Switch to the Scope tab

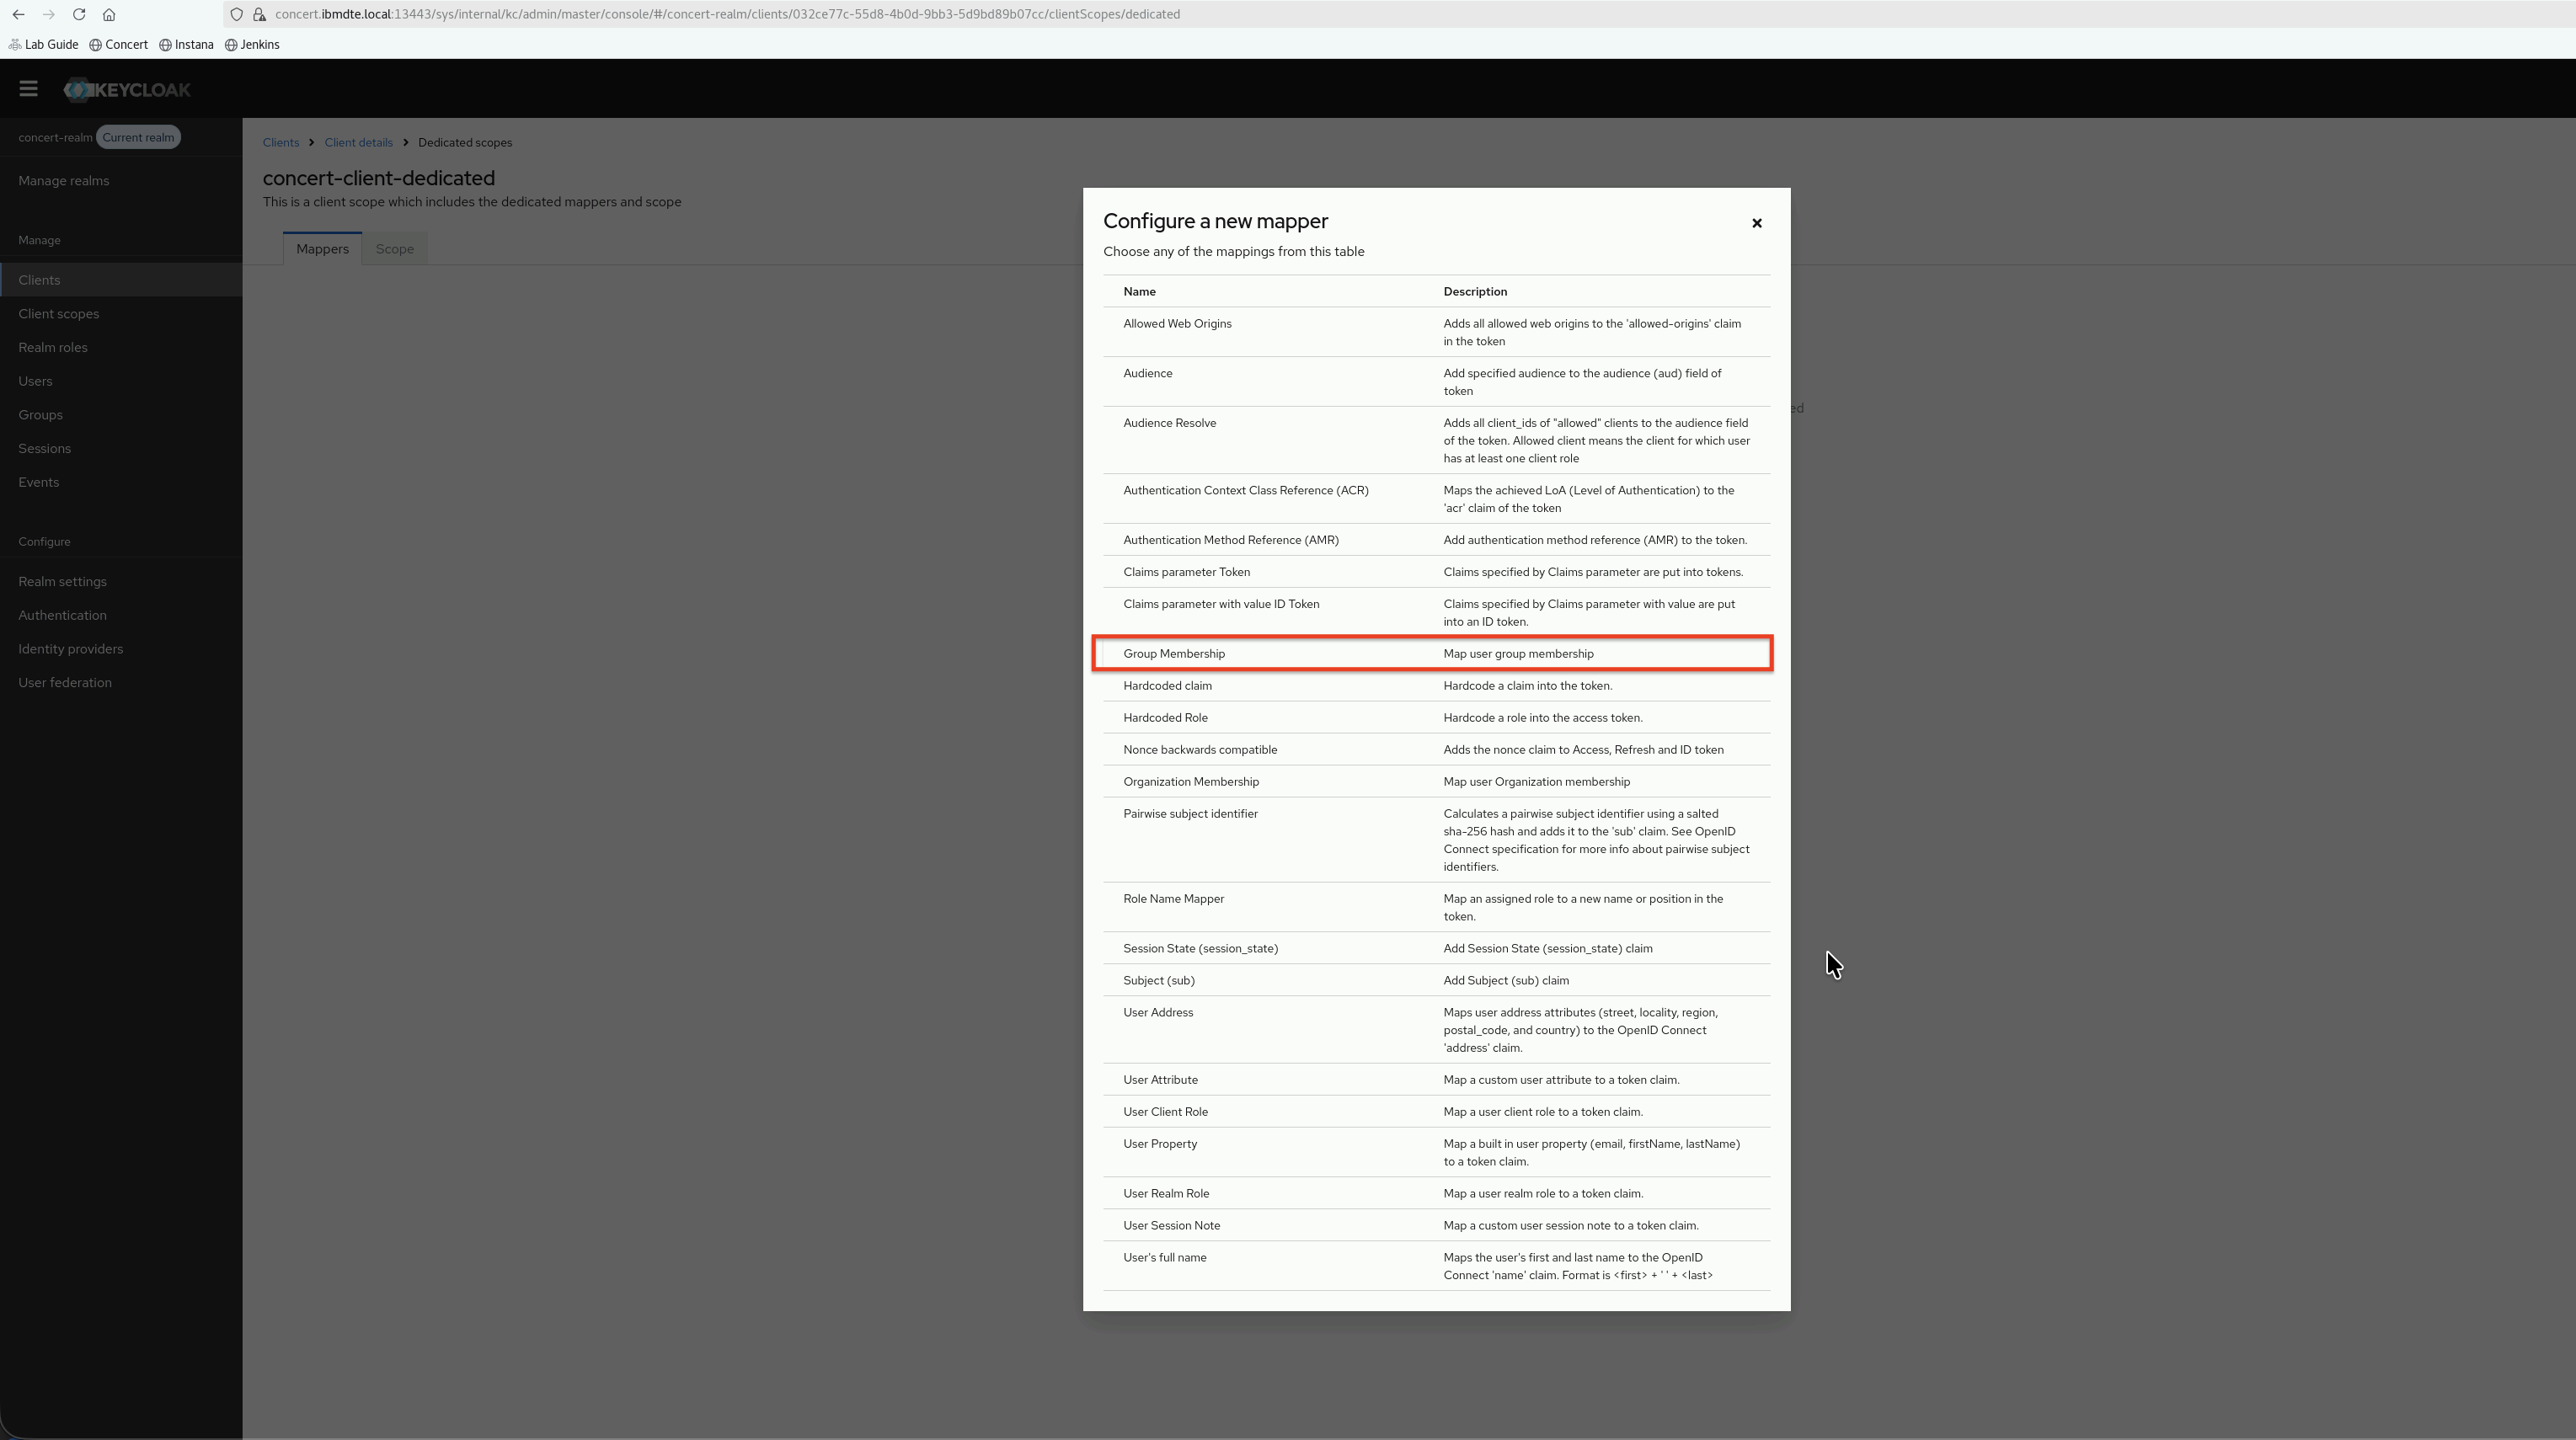[394, 249]
